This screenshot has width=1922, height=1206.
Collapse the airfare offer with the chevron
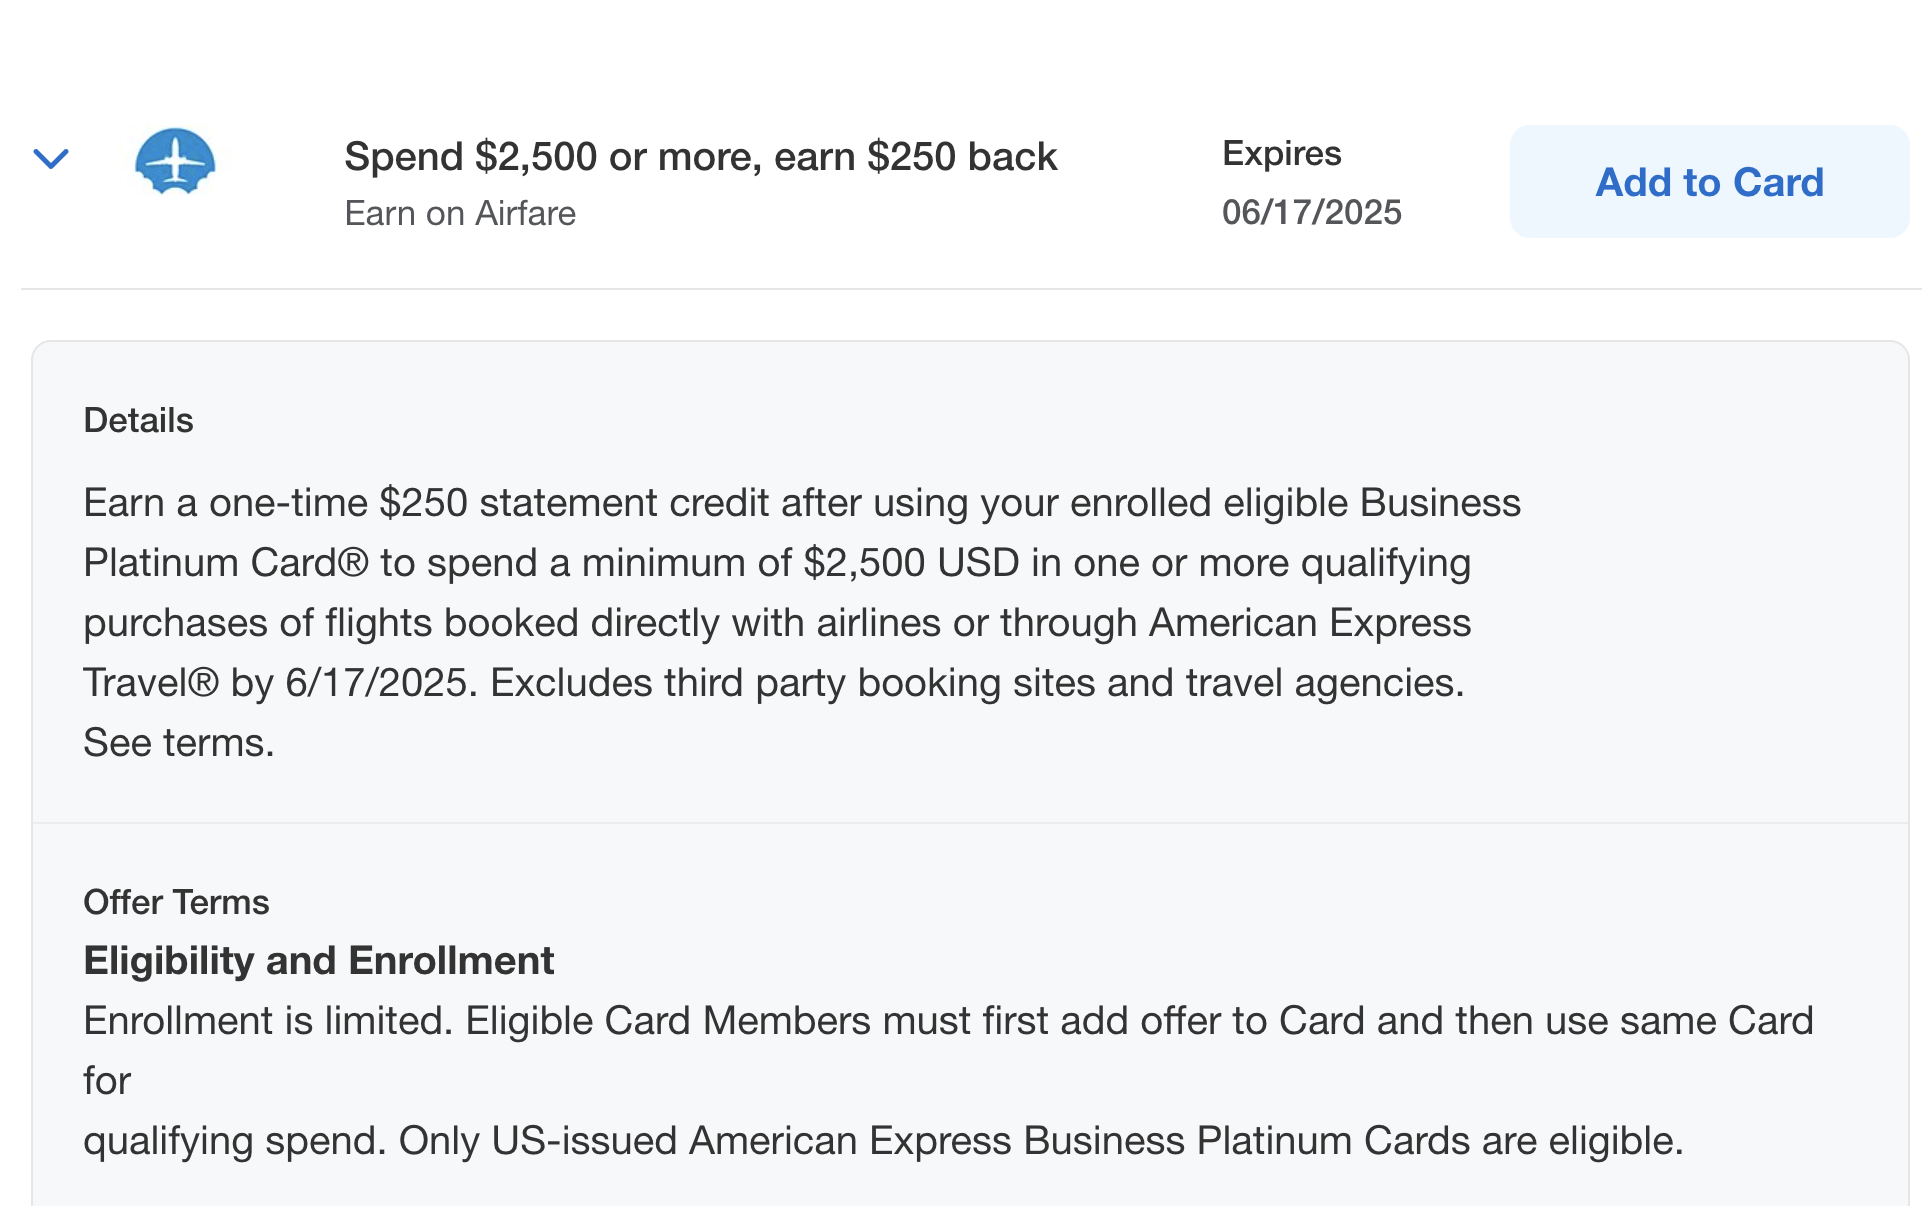[51, 159]
